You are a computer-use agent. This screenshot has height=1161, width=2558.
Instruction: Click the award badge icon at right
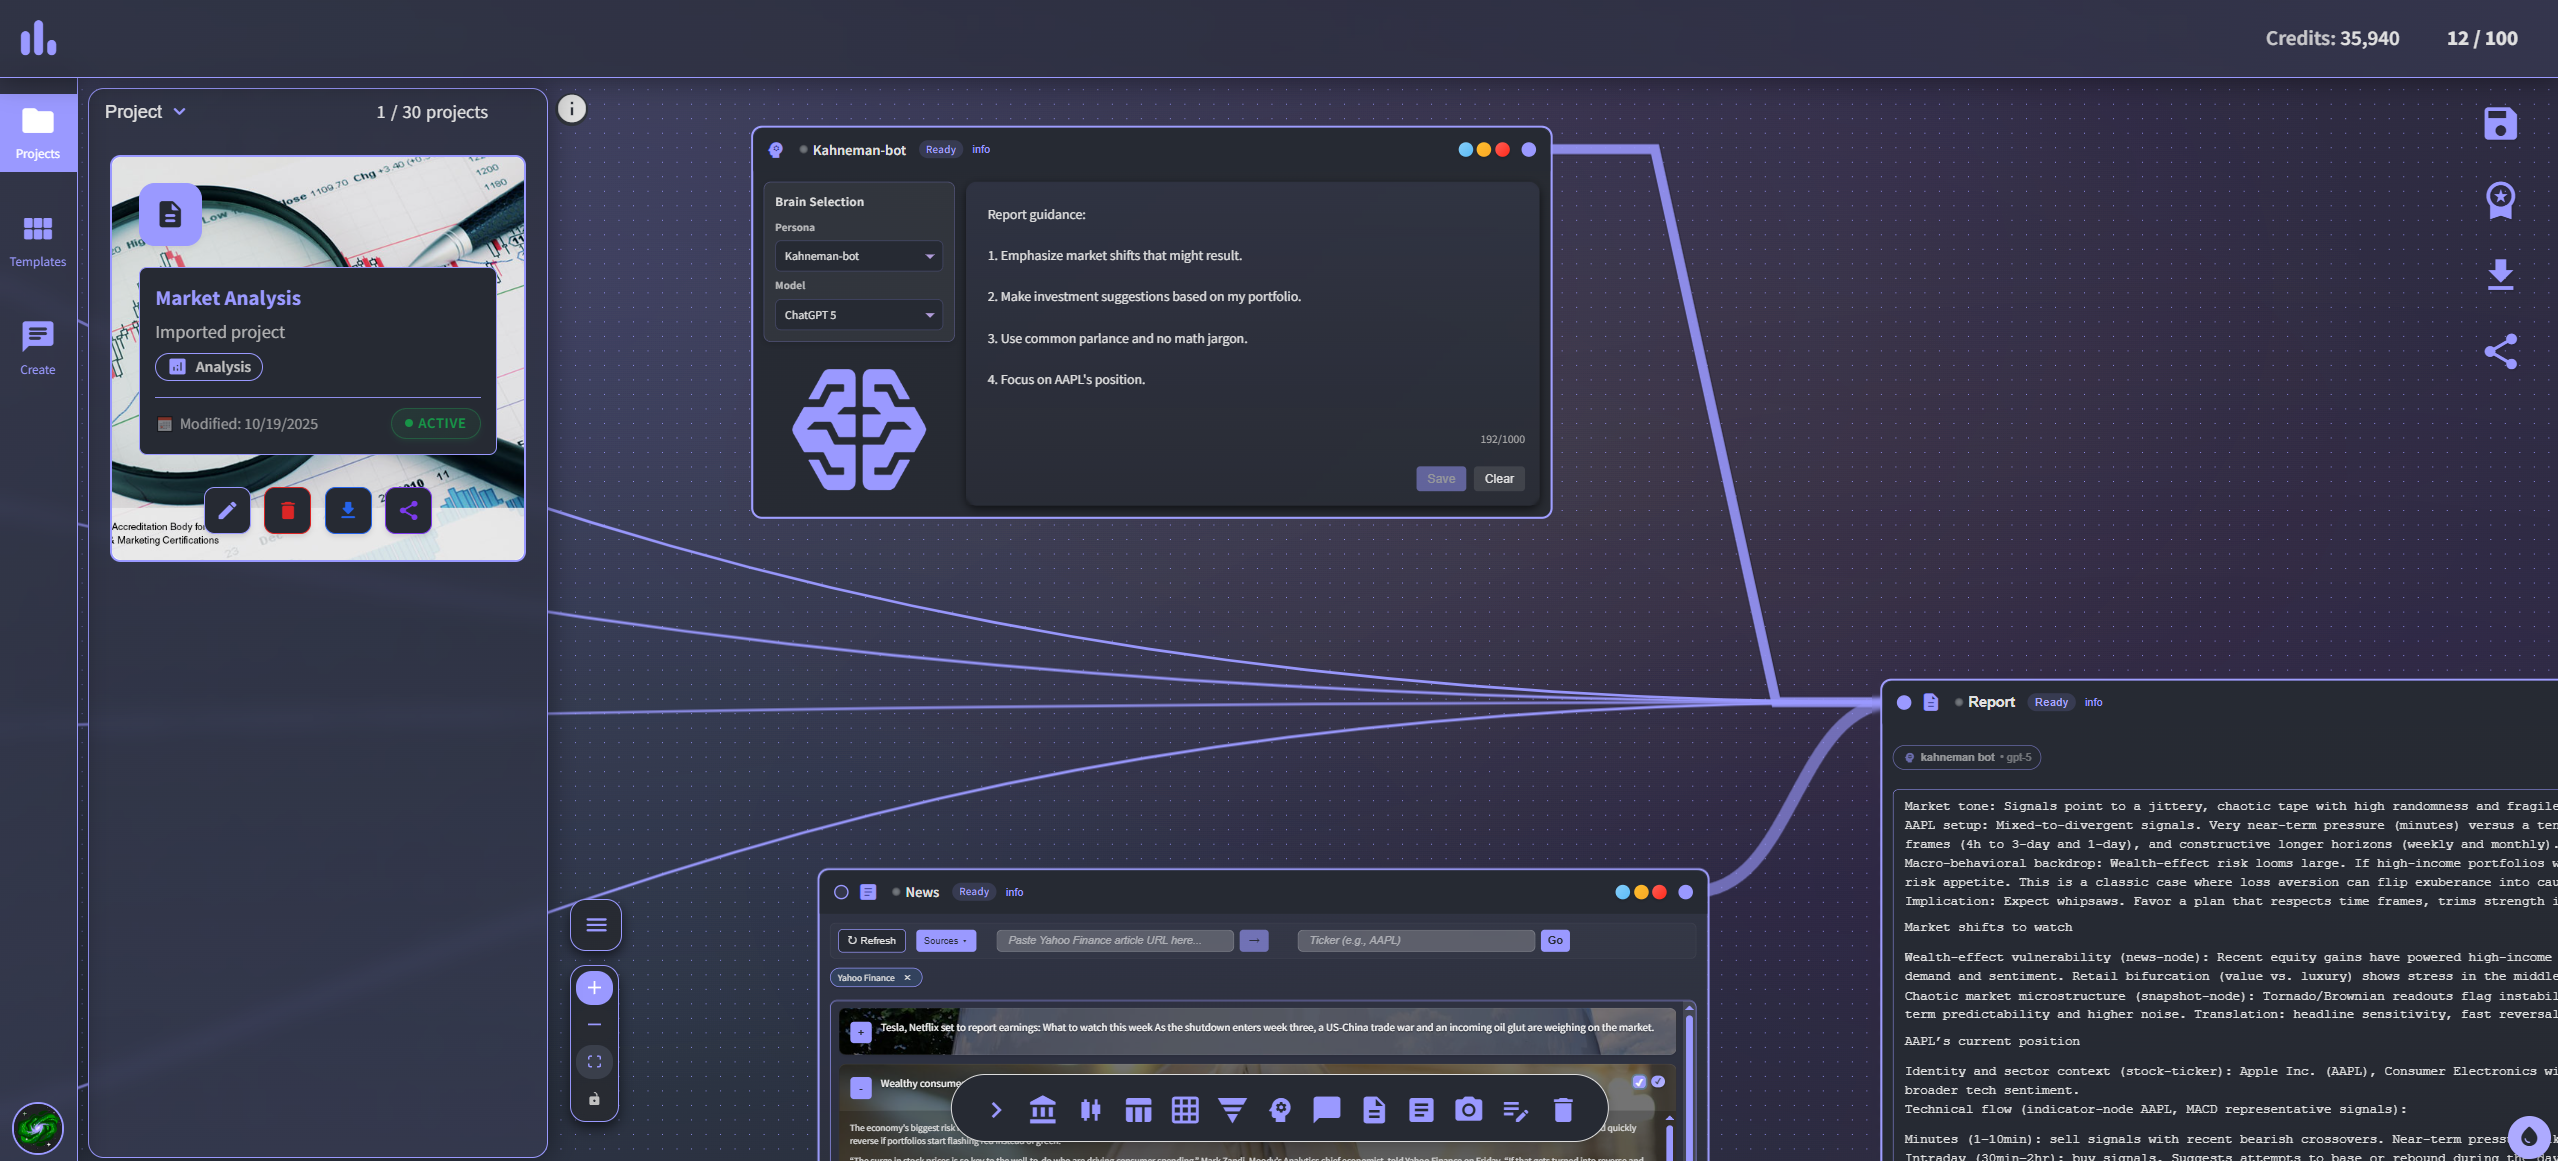point(2500,200)
